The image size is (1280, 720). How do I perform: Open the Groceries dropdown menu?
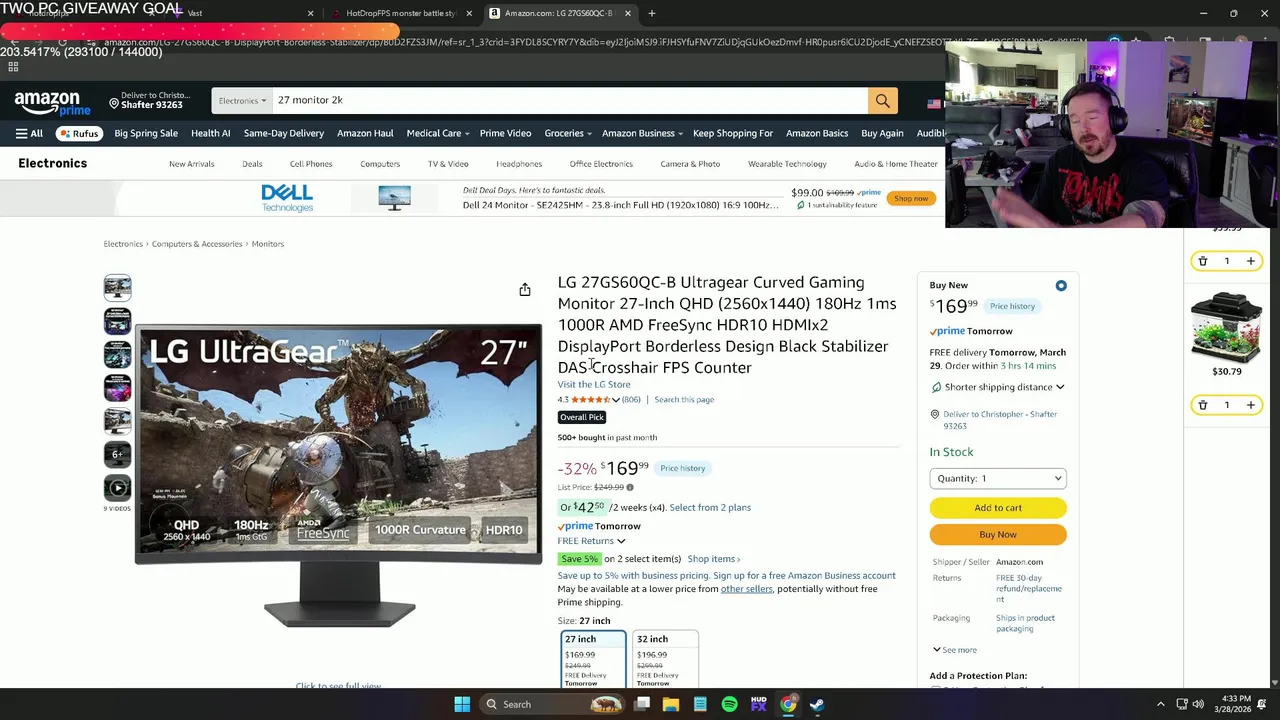pyautogui.click(x=568, y=133)
